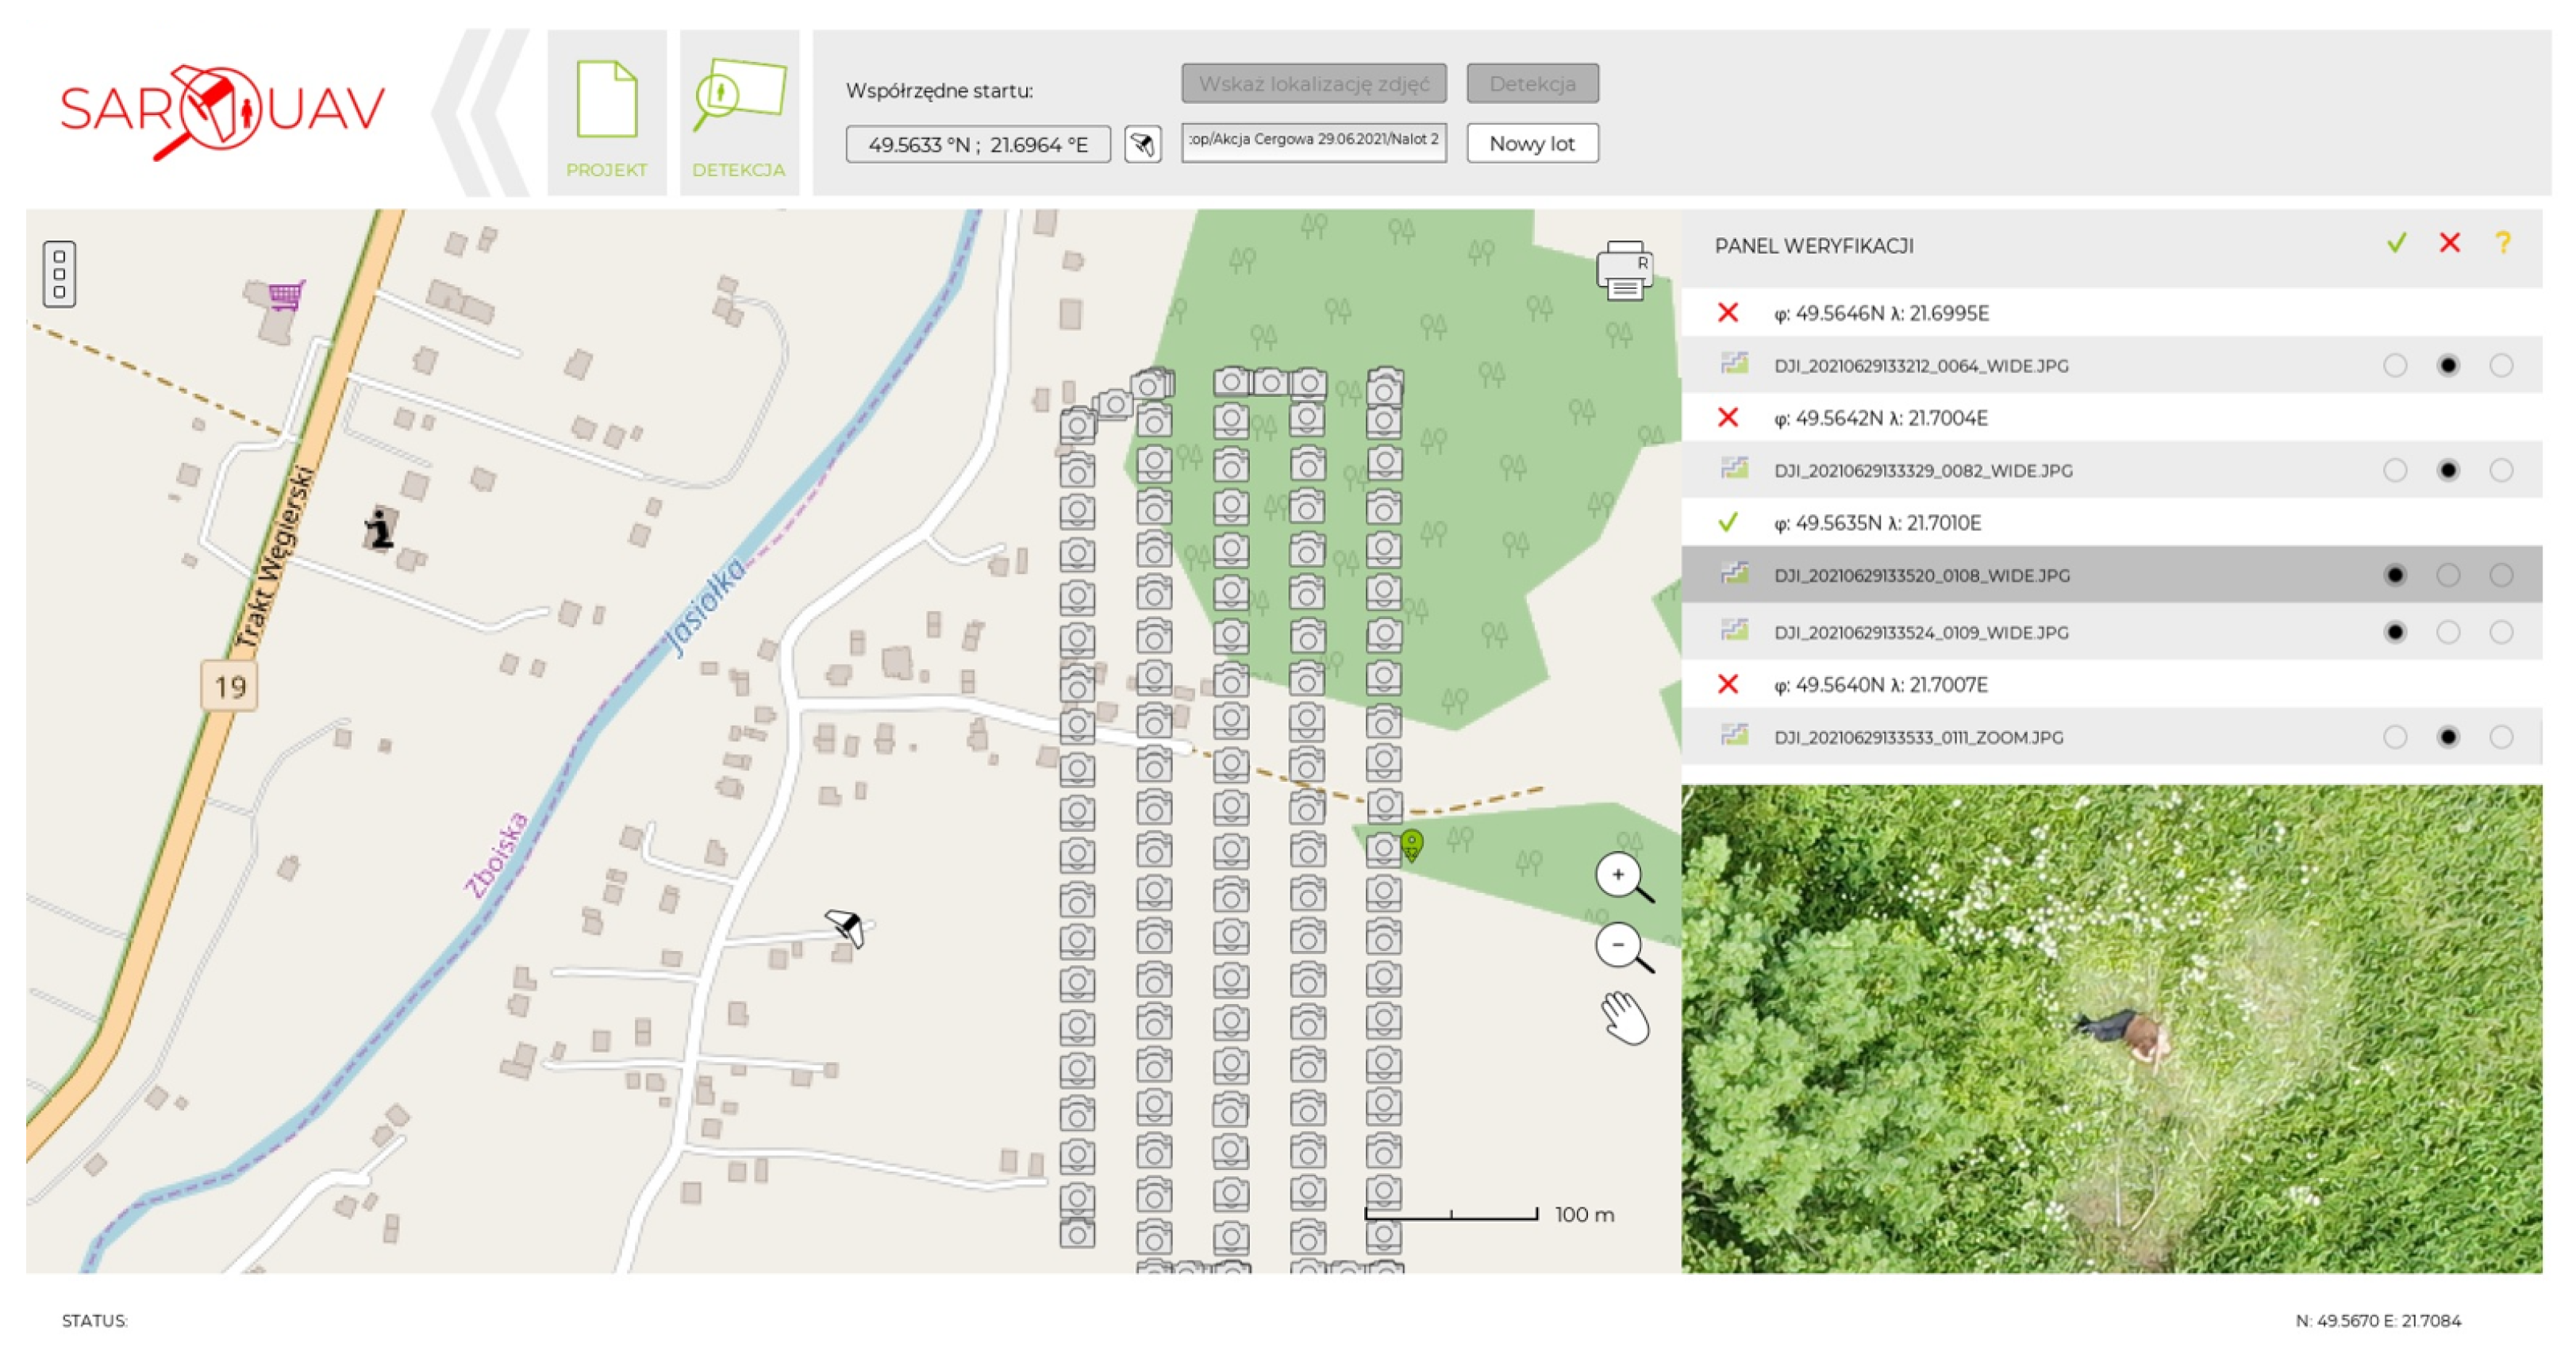Image resolution: width=2576 pixels, height=1351 pixels.
Task: Open the map layers menu icon
Action: [x=59, y=273]
